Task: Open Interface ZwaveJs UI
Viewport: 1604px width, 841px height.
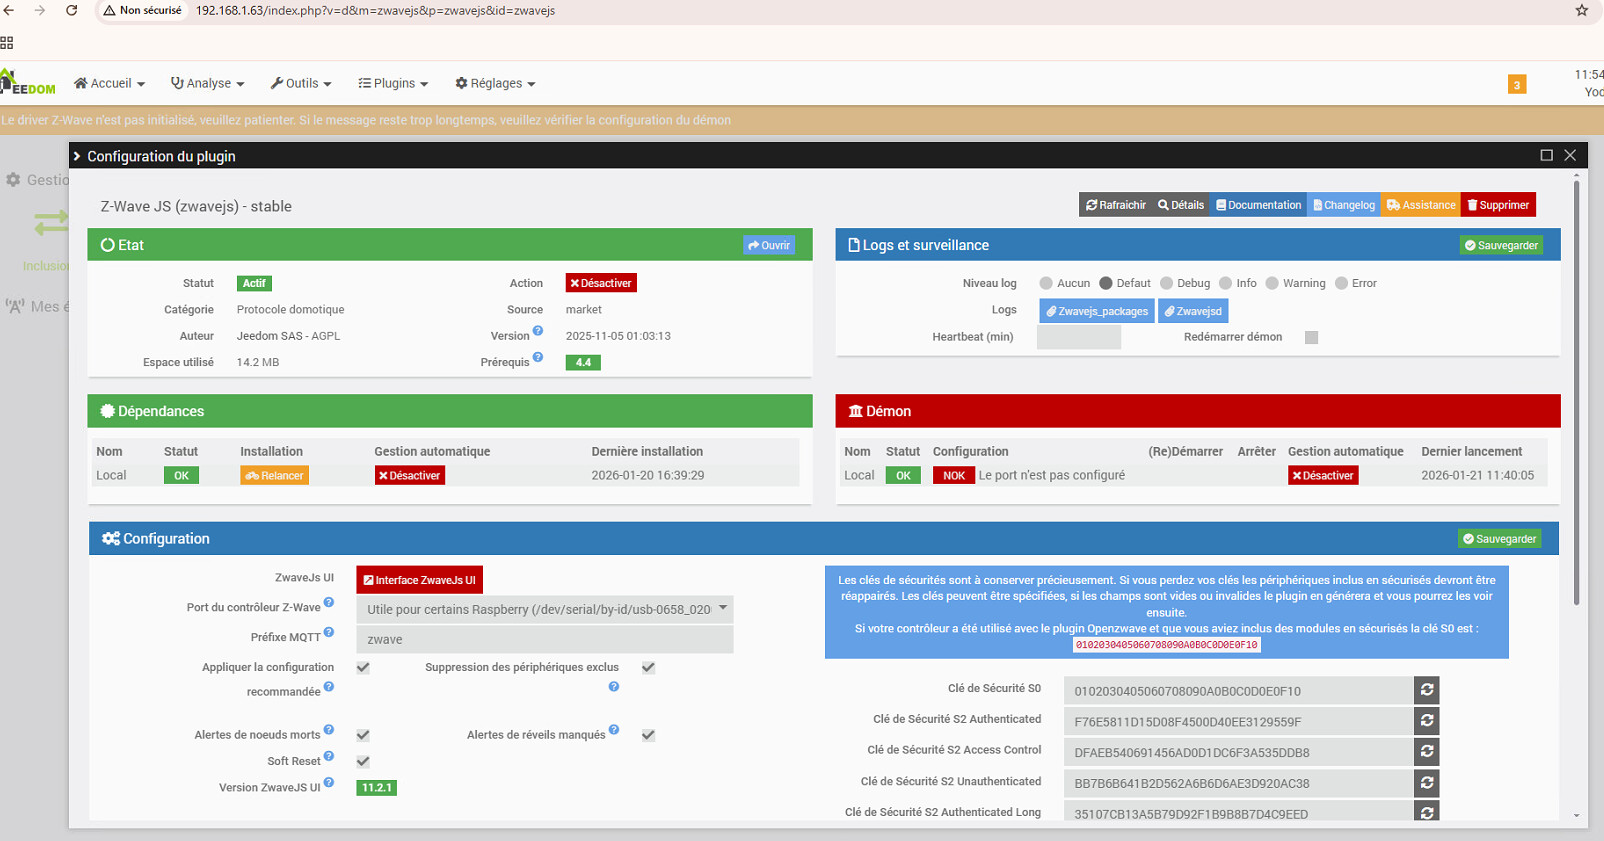Action: (x=420, y=580)
